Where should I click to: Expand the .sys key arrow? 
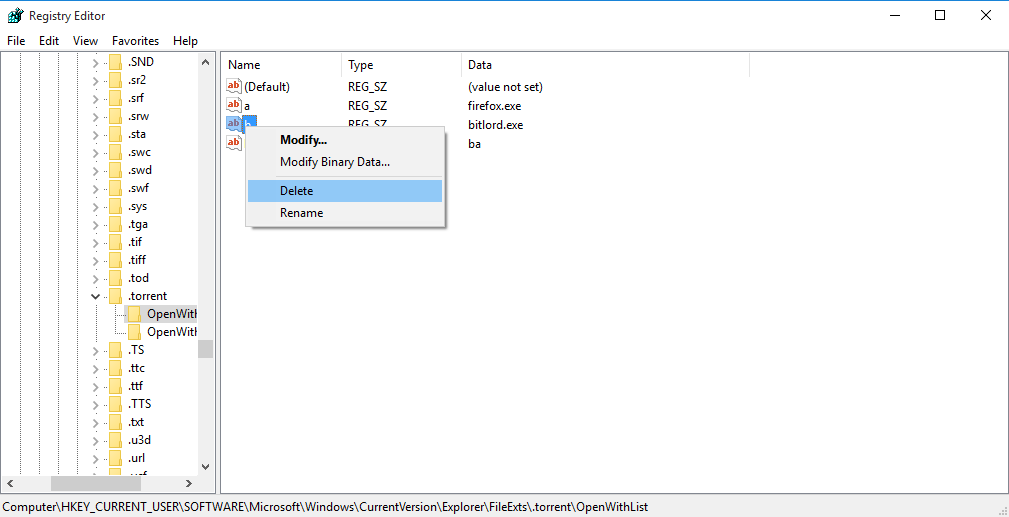(96, 207)
